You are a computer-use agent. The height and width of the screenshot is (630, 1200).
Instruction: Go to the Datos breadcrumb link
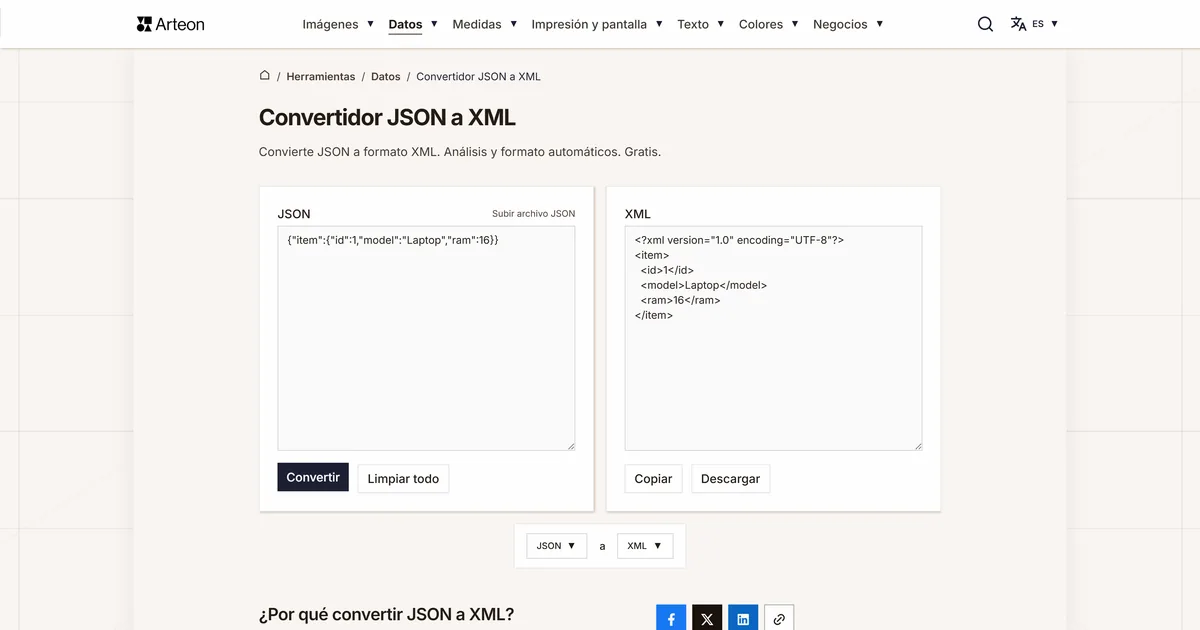click(386, 76)
